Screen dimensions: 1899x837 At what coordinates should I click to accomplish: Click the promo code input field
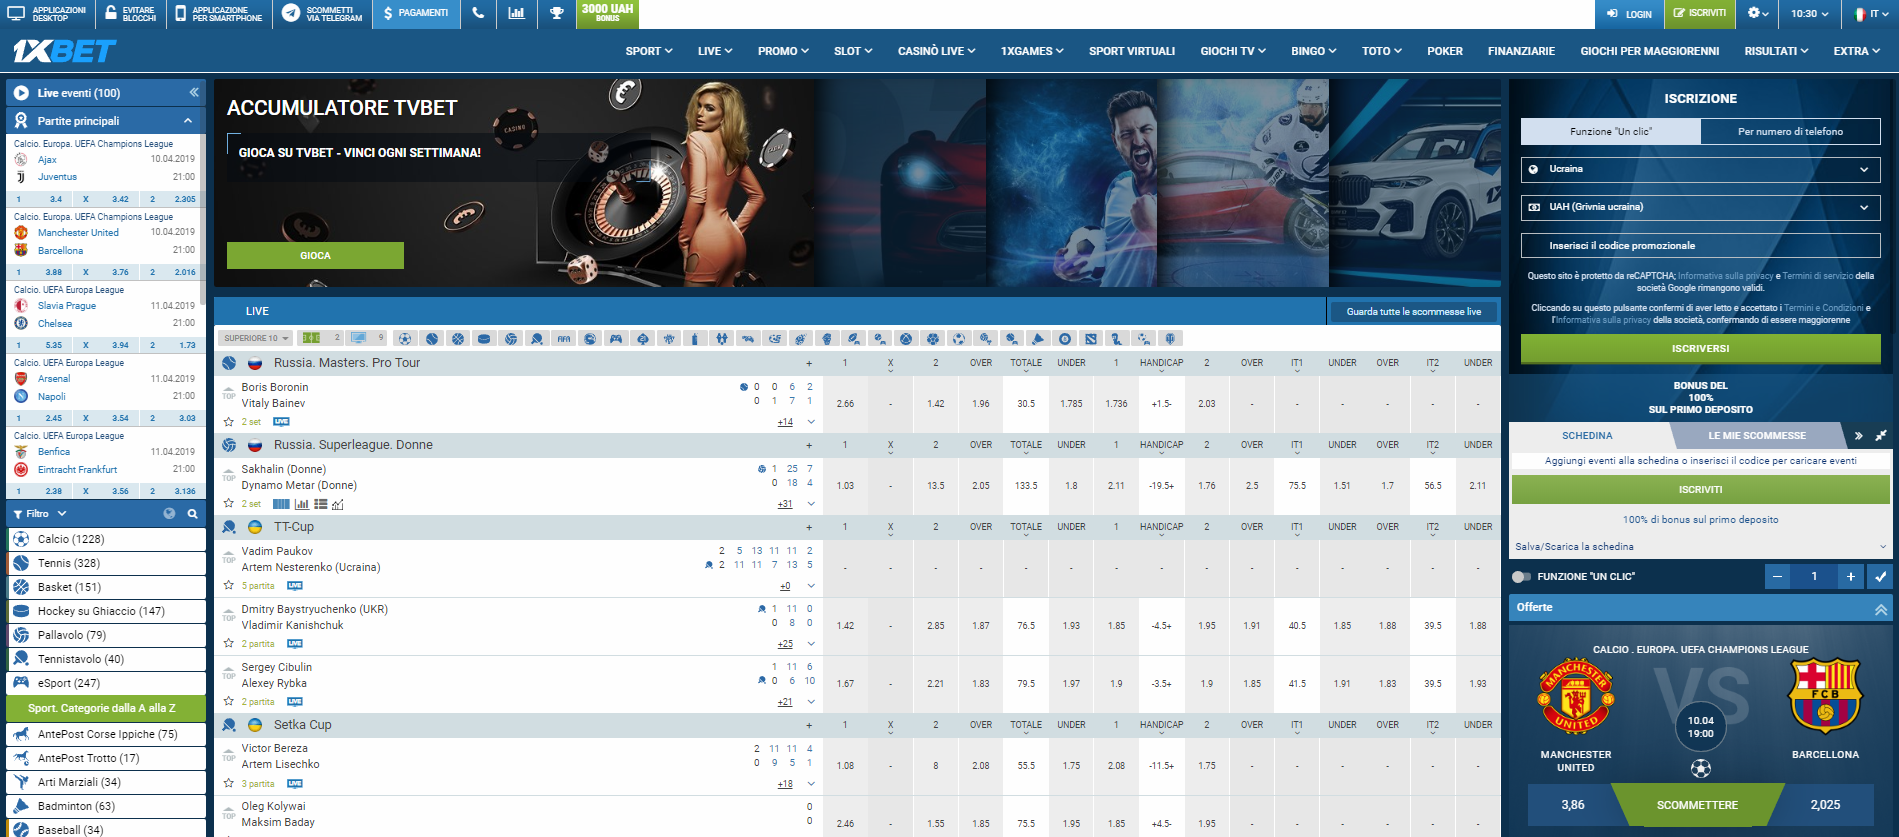(x=1700, y=246)
